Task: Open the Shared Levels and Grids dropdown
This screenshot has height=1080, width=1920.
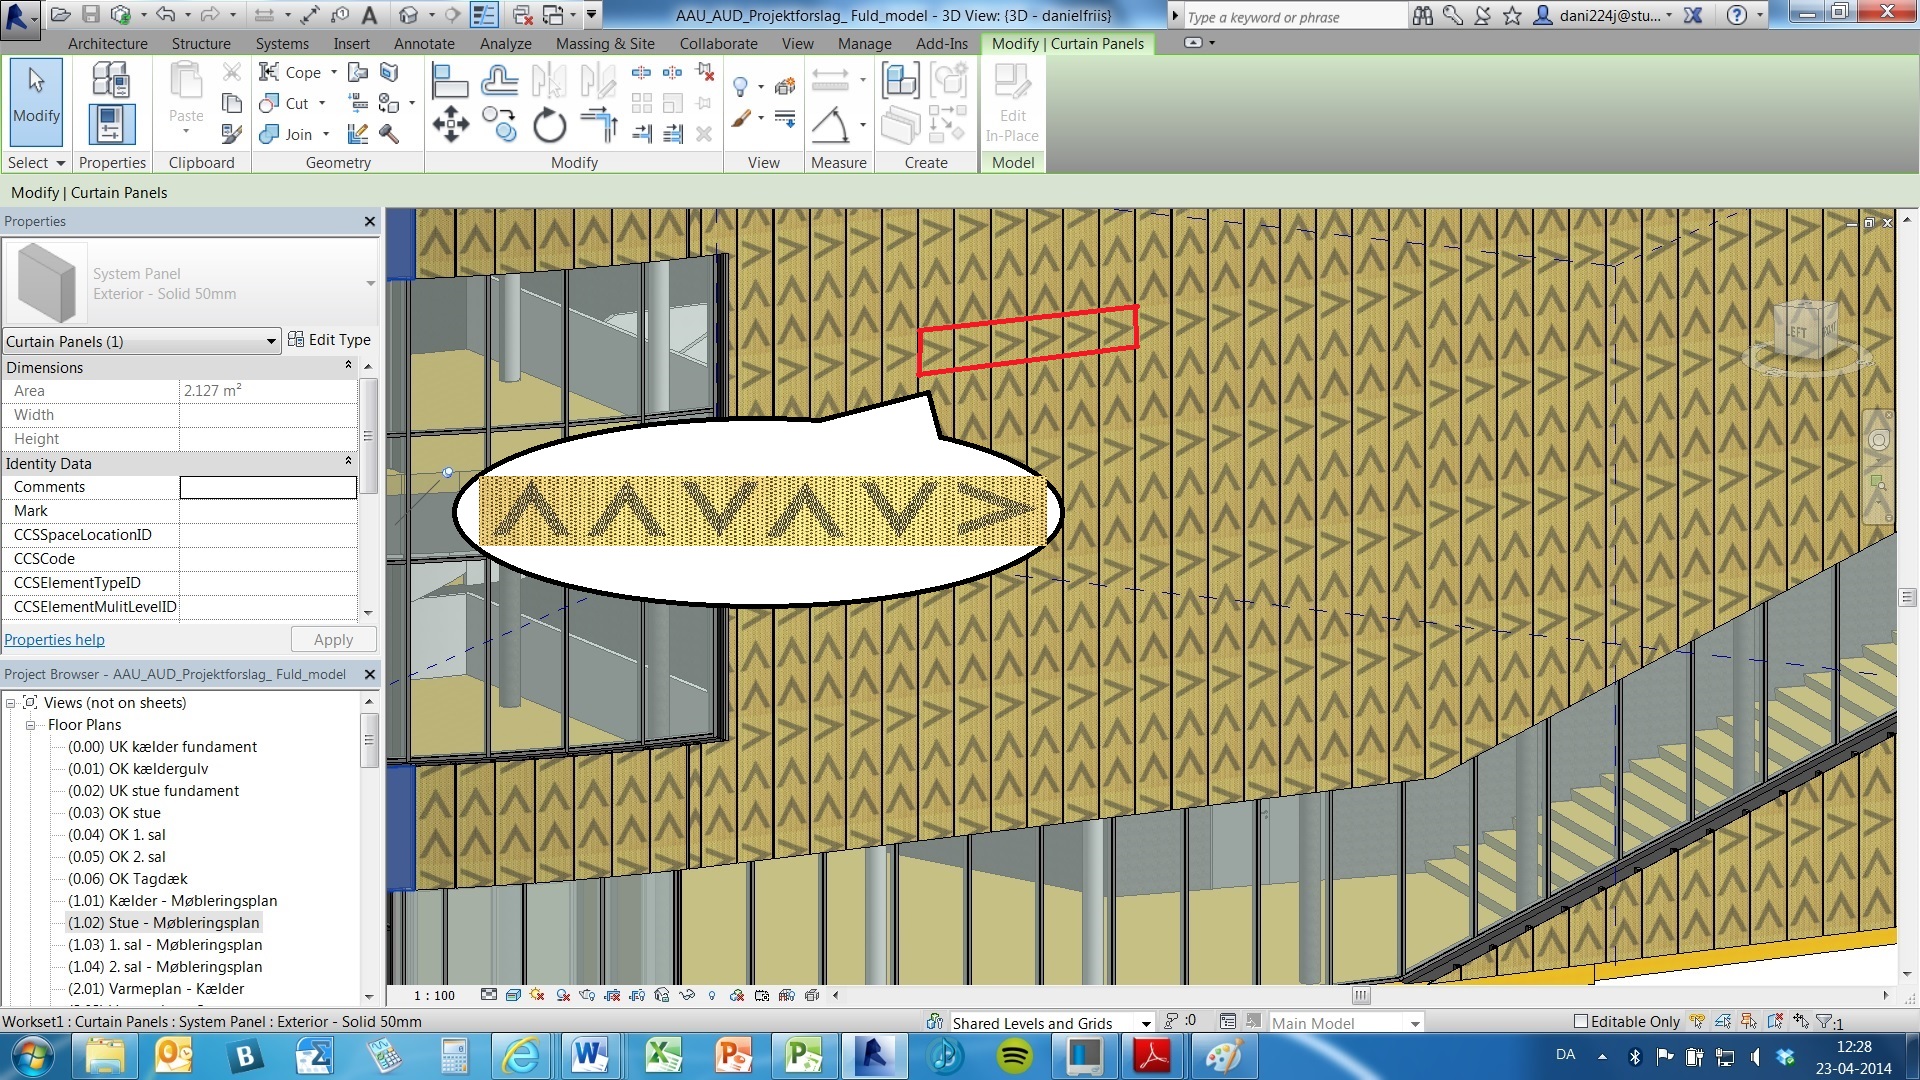Action: tap(1146, 1022)
